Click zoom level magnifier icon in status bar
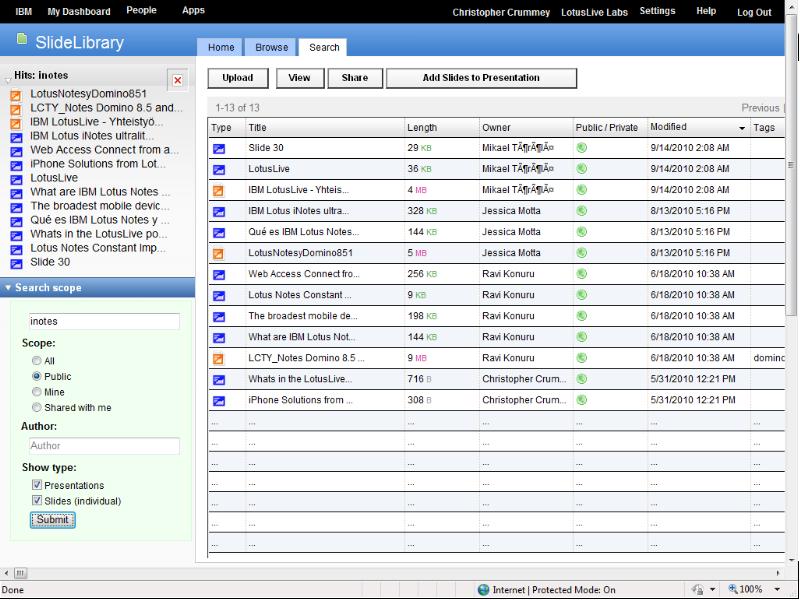Screen dimensions: 800x600 click(x=733, y=590)
